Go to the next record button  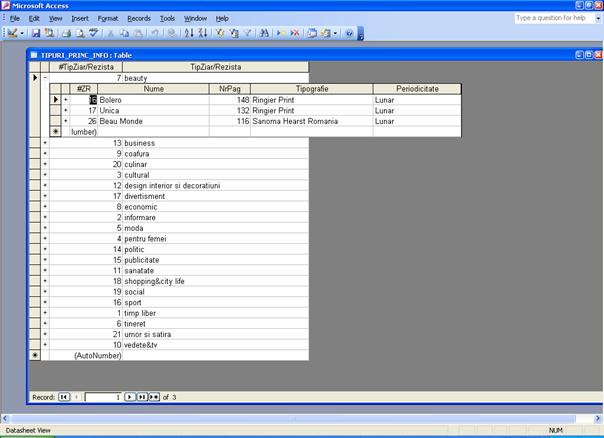pos(129,397)
